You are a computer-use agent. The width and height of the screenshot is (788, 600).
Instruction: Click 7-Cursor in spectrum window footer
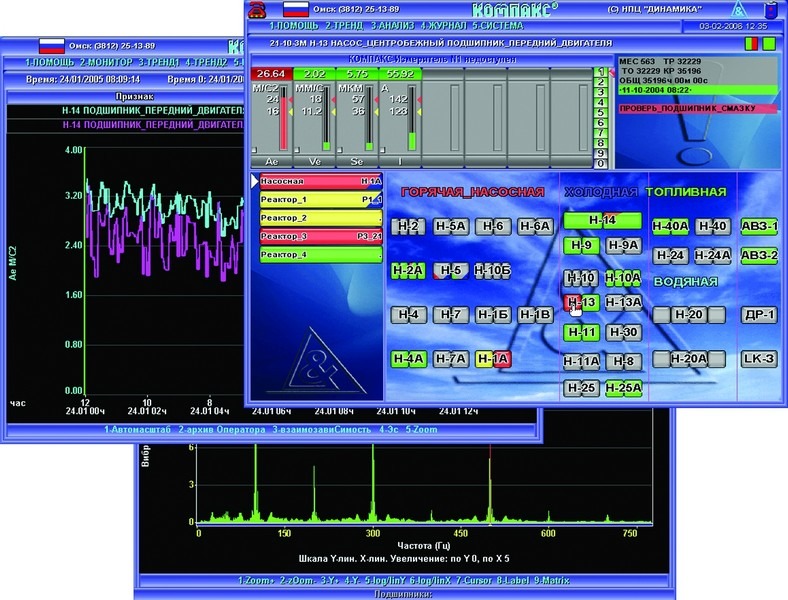pyautogui.click(x=474, y=580)
